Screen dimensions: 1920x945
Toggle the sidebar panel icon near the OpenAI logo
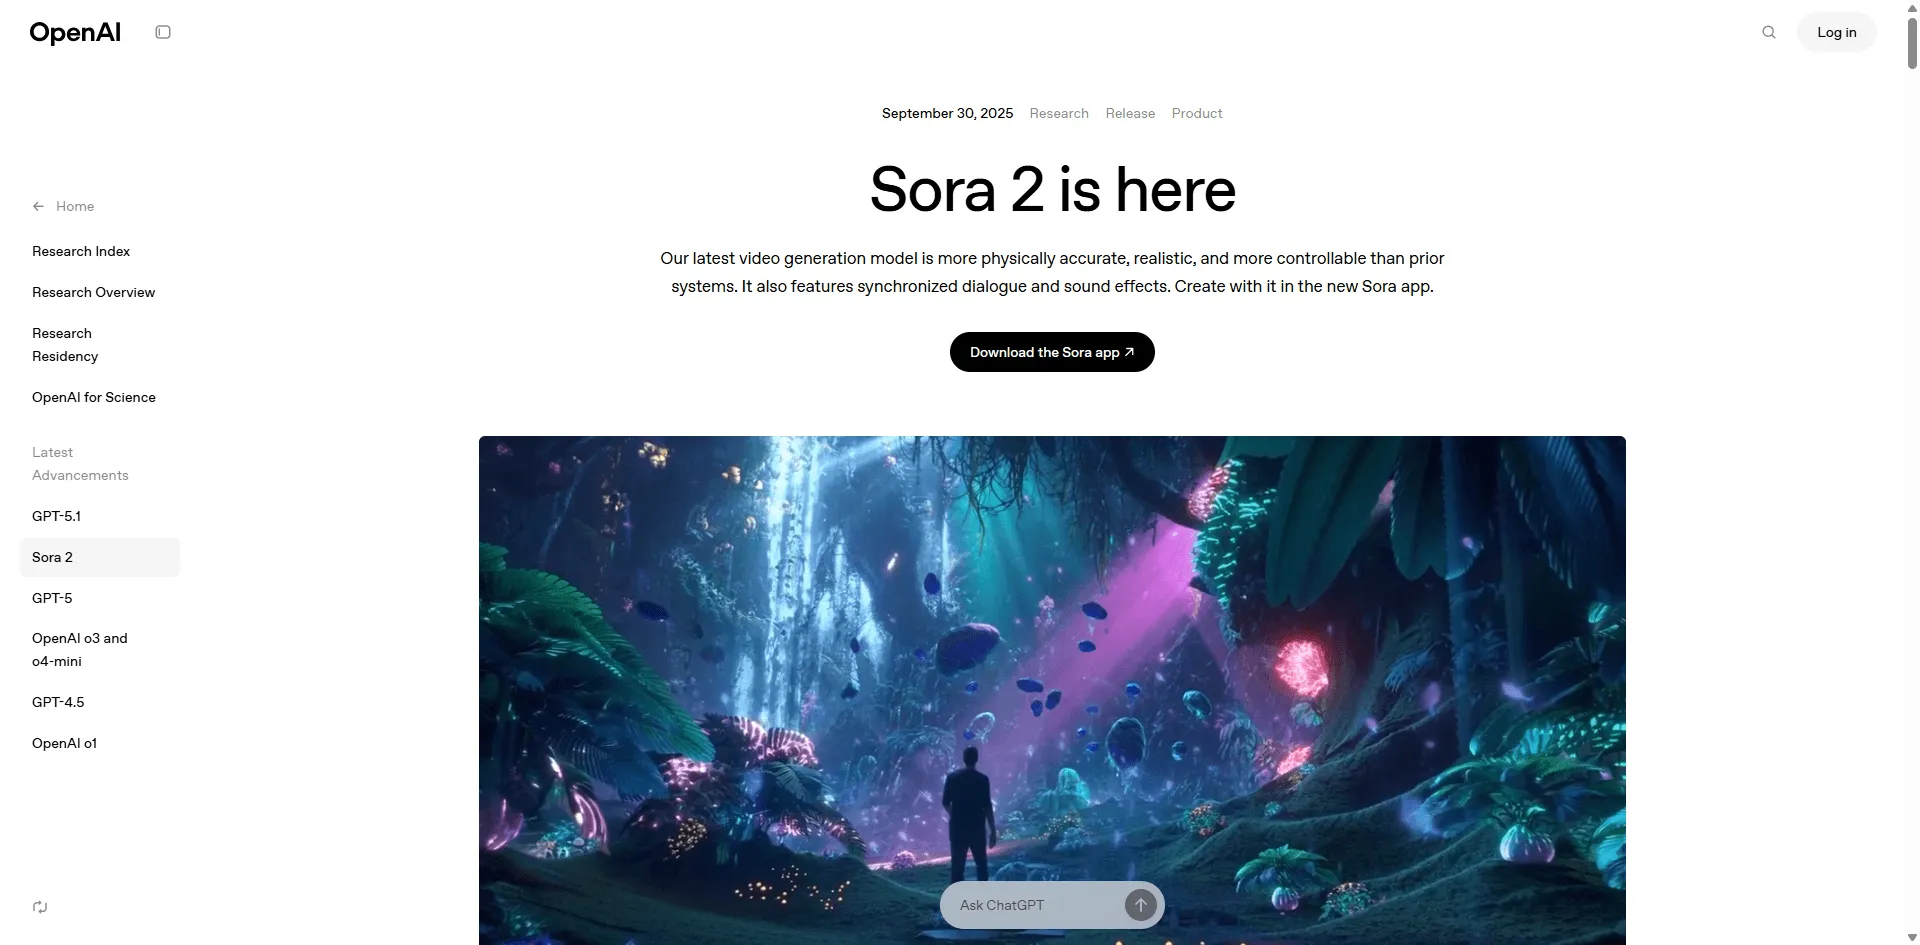point(163,32)
